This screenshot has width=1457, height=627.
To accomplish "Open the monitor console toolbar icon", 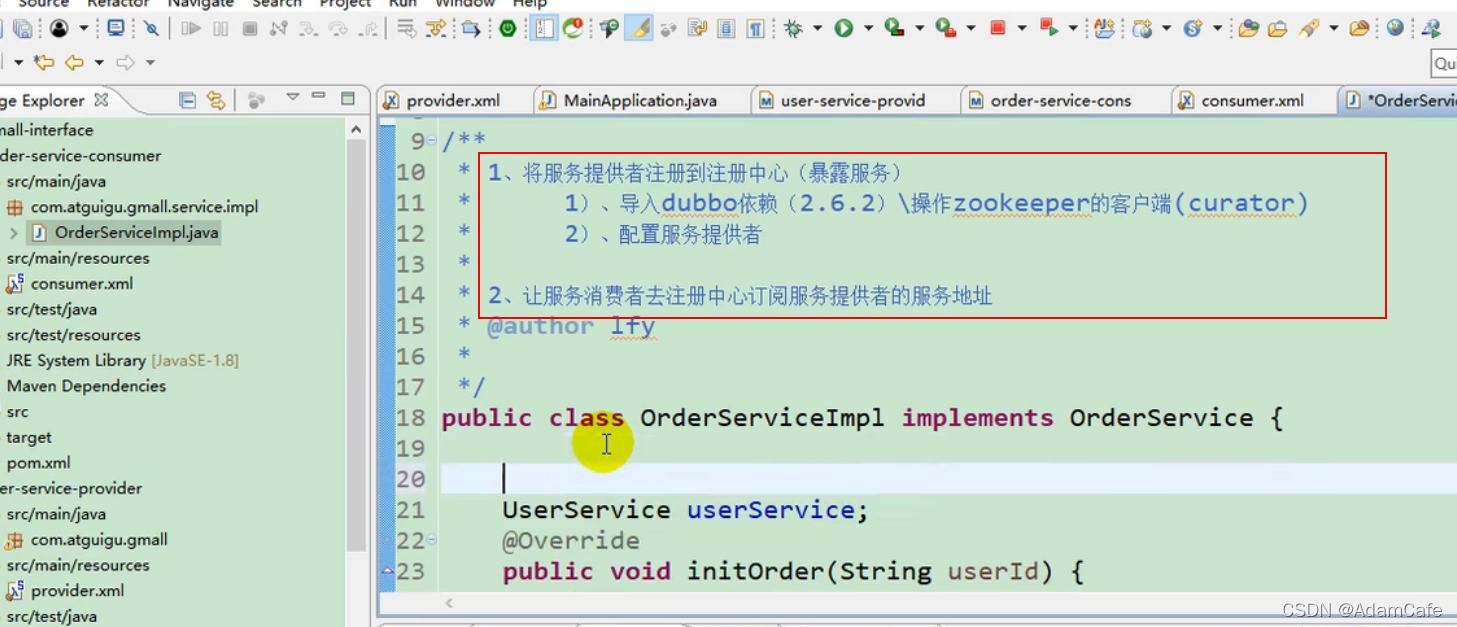I will click(116, 29).
